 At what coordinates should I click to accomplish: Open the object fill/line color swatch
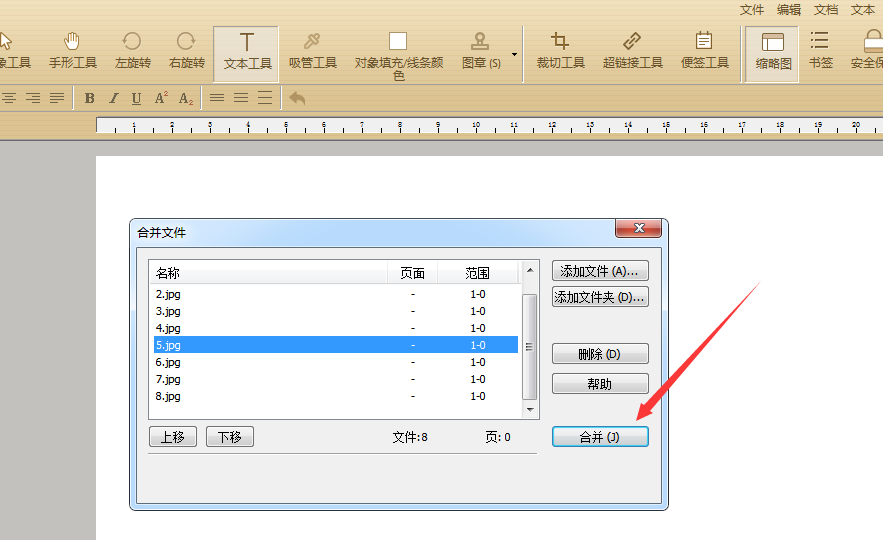point(398,41)
